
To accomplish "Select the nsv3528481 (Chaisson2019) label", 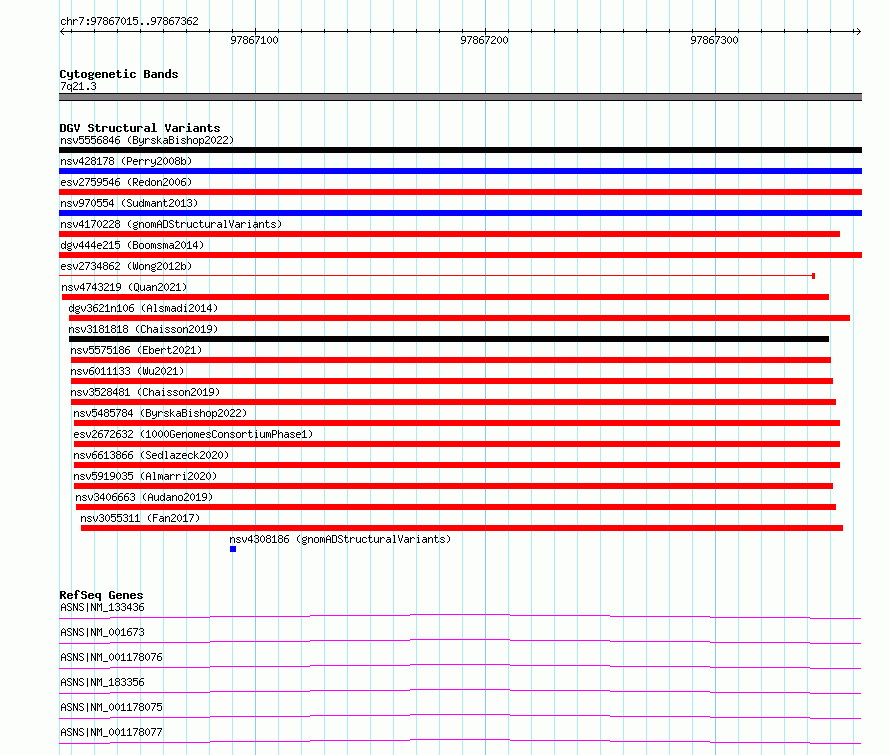I will click(145, 392).
